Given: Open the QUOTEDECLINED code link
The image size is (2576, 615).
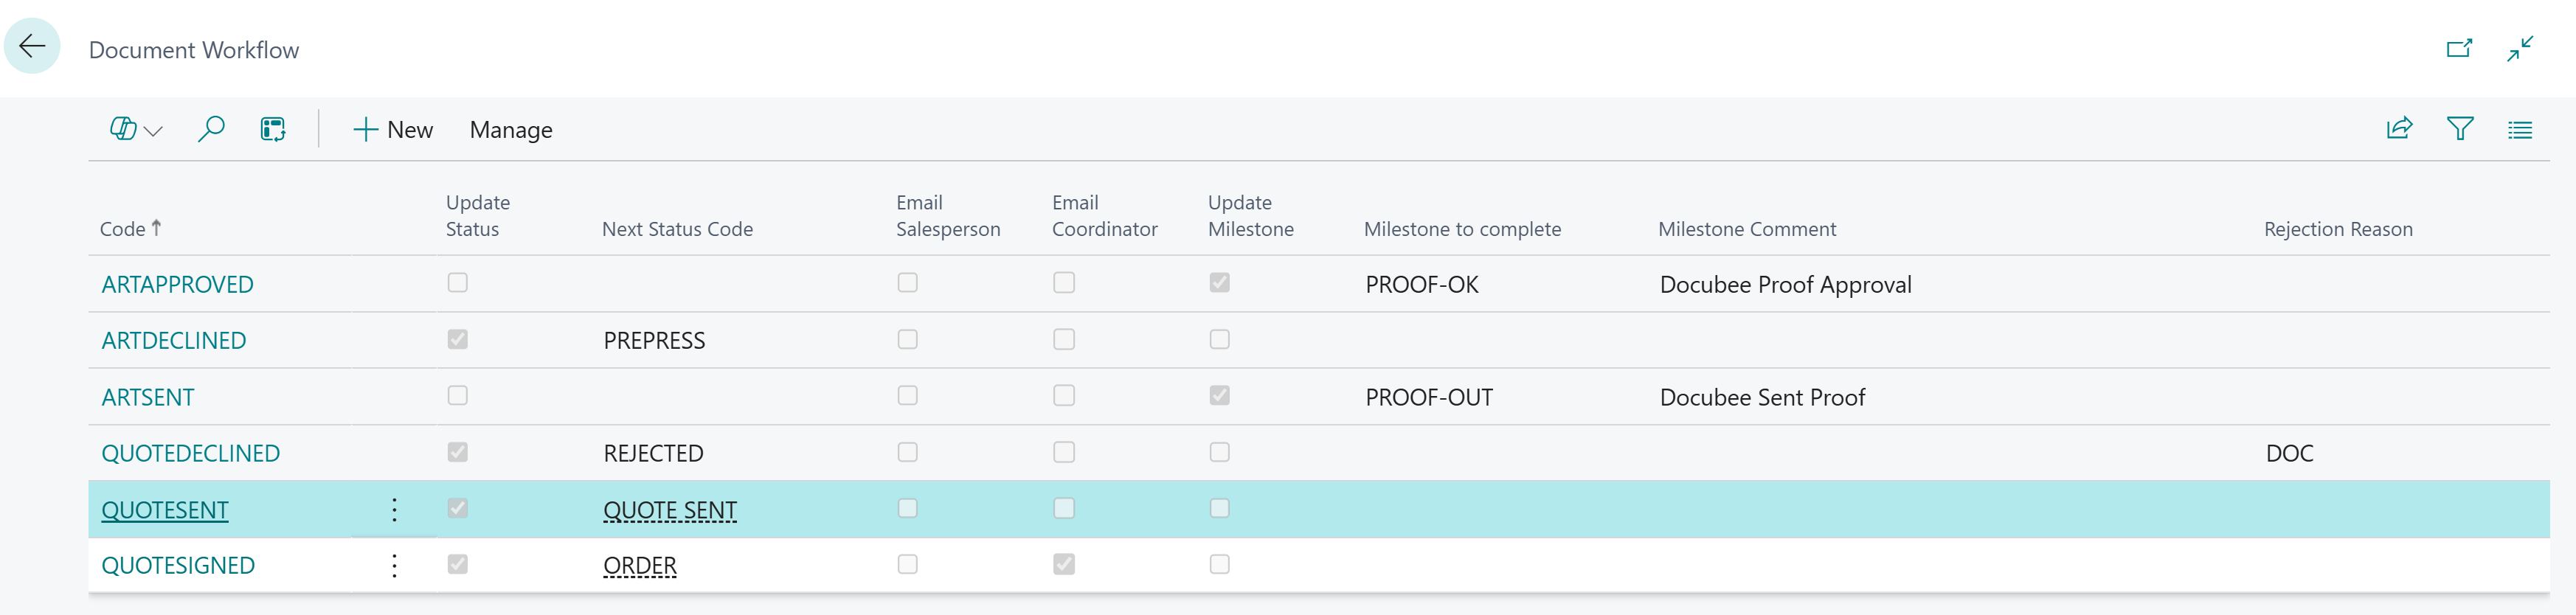Looking at the screenshot, I should 191,453.
